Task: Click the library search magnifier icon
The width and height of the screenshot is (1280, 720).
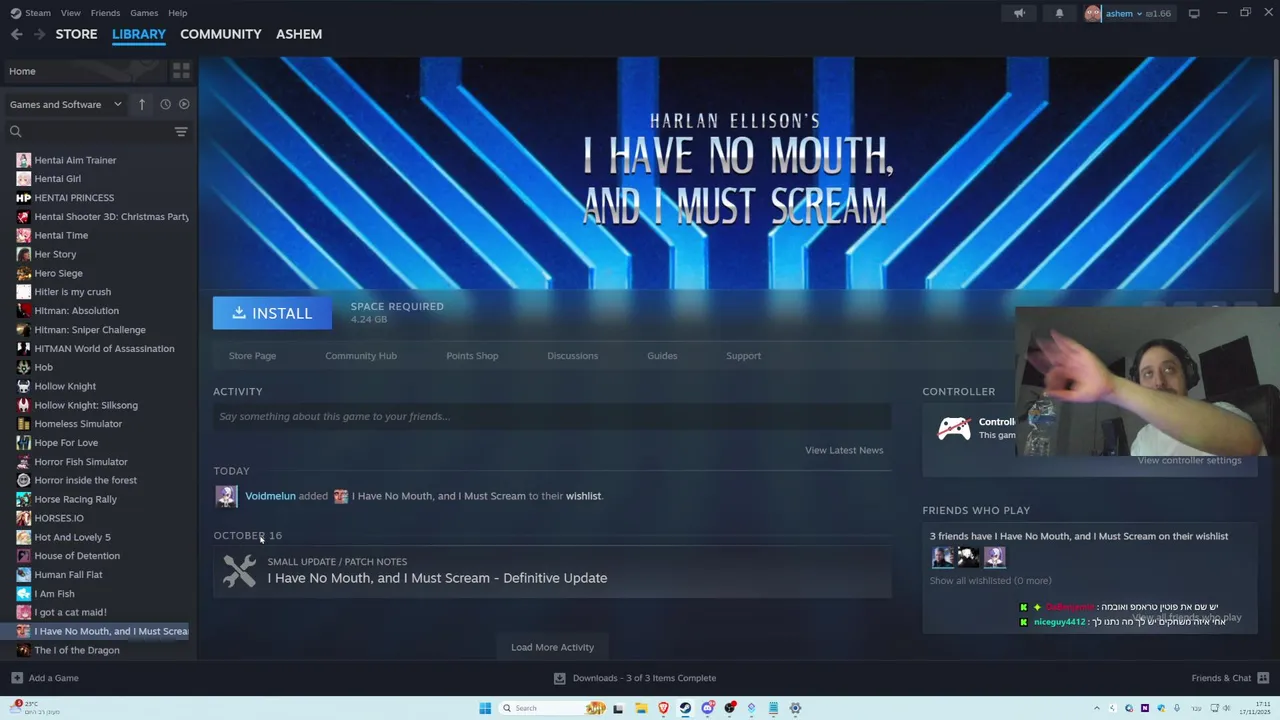Action: pos(15,131)
